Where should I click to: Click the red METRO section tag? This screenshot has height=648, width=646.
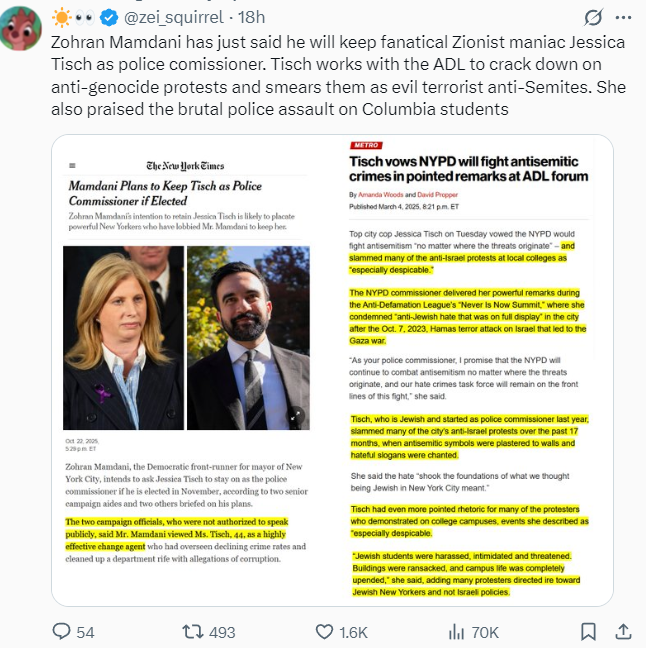click(366, 145)
